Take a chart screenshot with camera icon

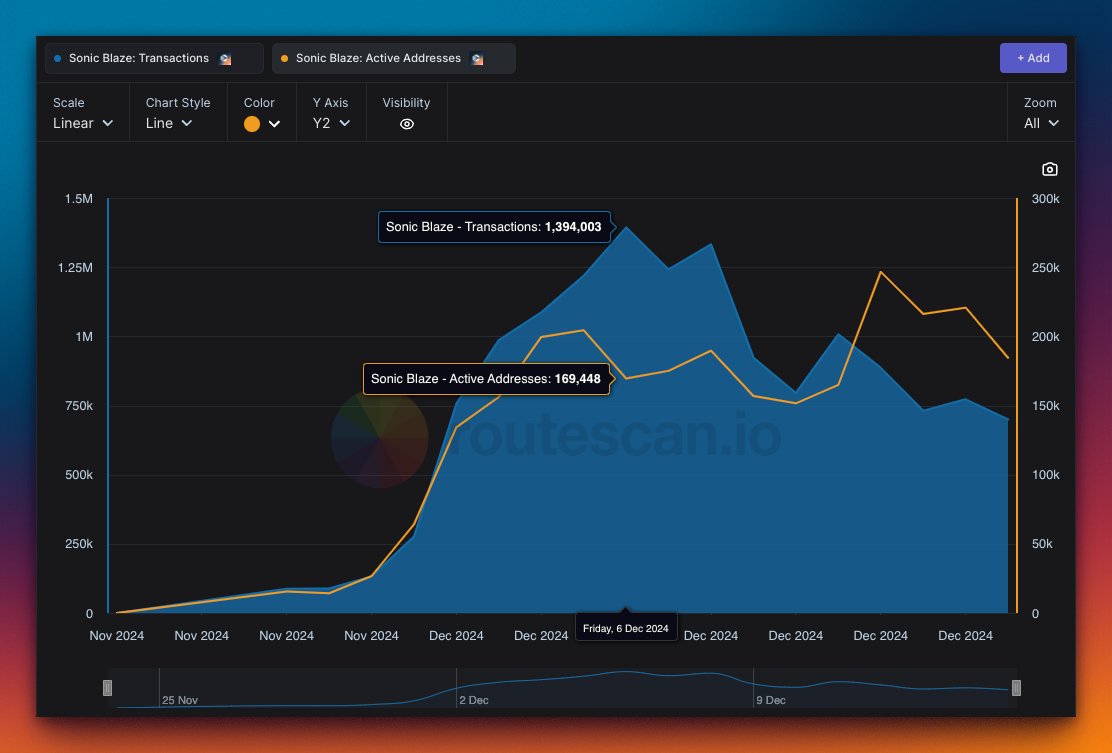pos(1050,169)
